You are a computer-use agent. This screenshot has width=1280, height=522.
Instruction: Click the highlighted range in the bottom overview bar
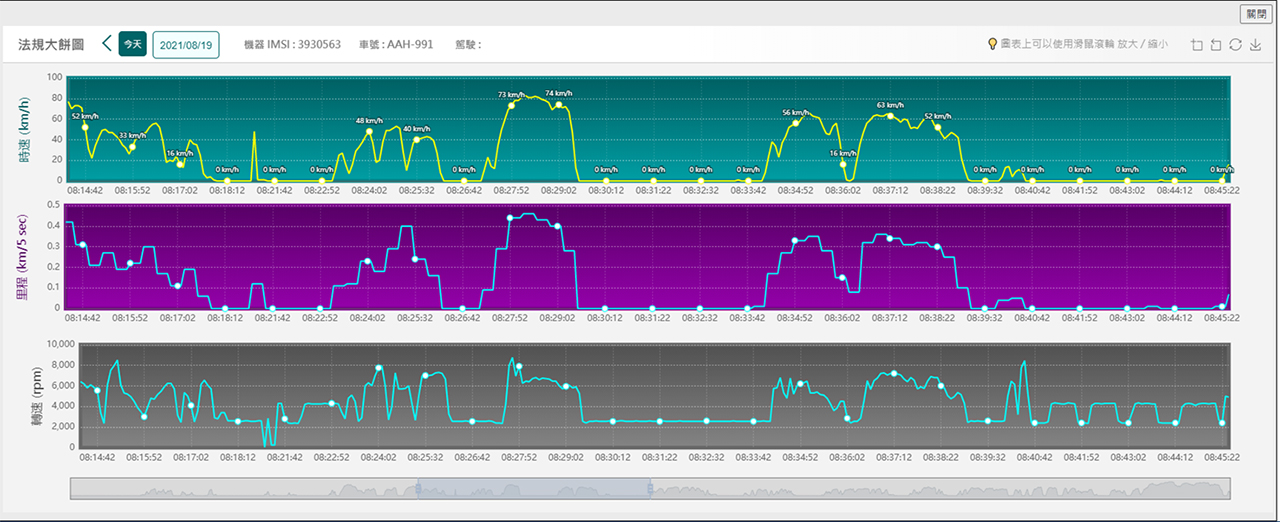click(534, 488)
